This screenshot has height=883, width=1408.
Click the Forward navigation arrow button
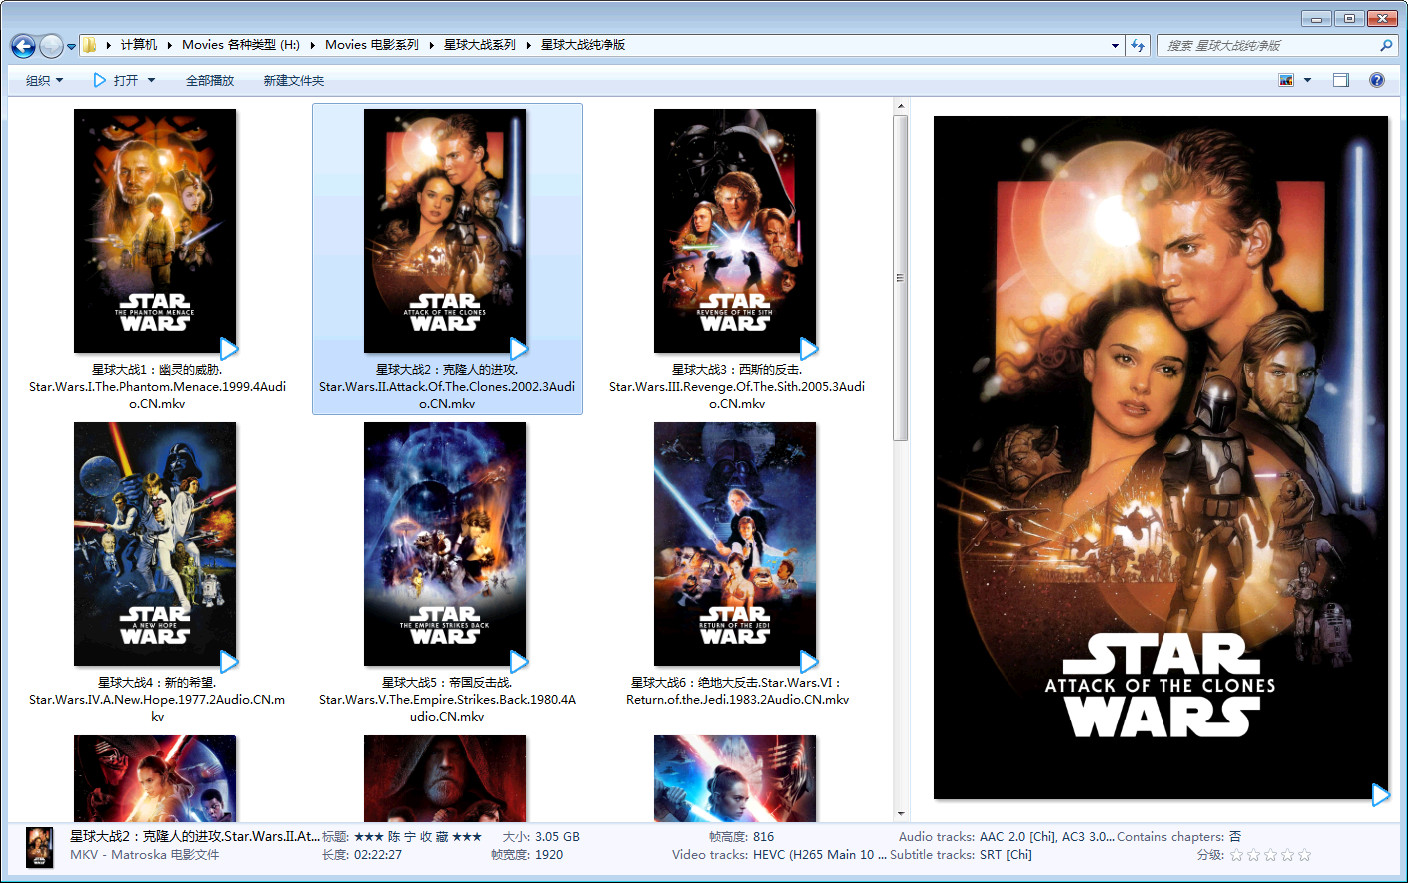click(50, 46)
